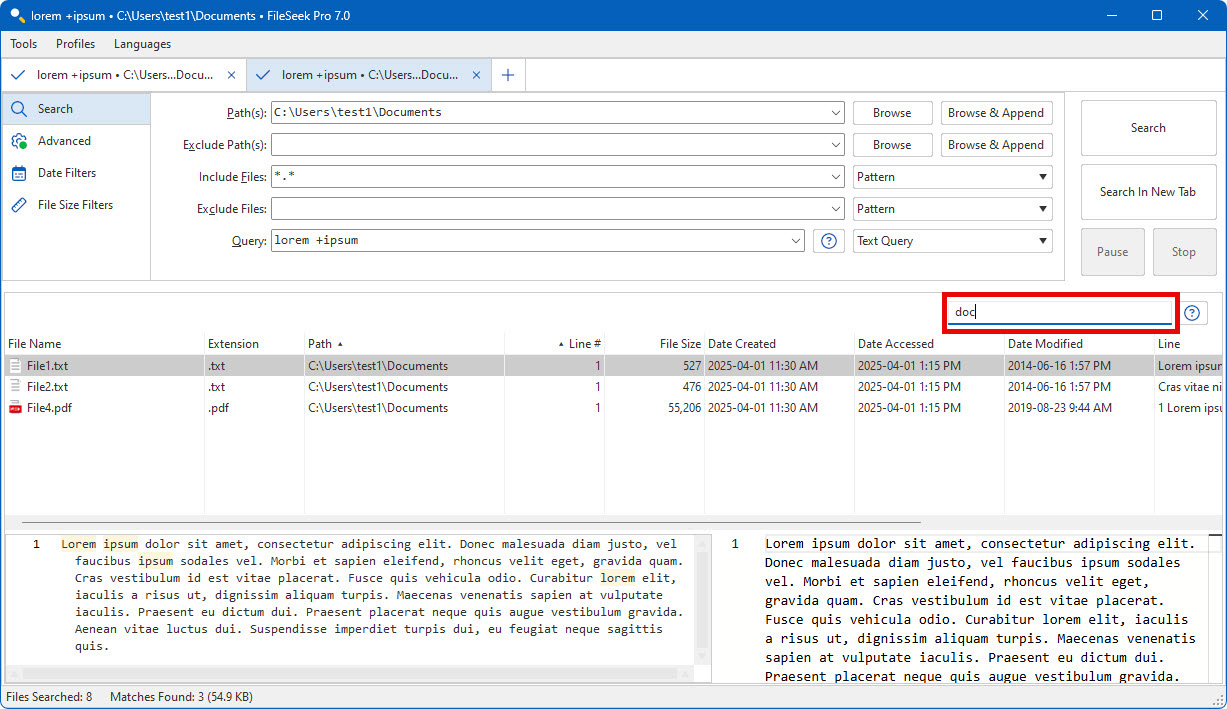1227x709 pixels.
Task: Open the Search section in sidebar
Action: tap(76, 109)
